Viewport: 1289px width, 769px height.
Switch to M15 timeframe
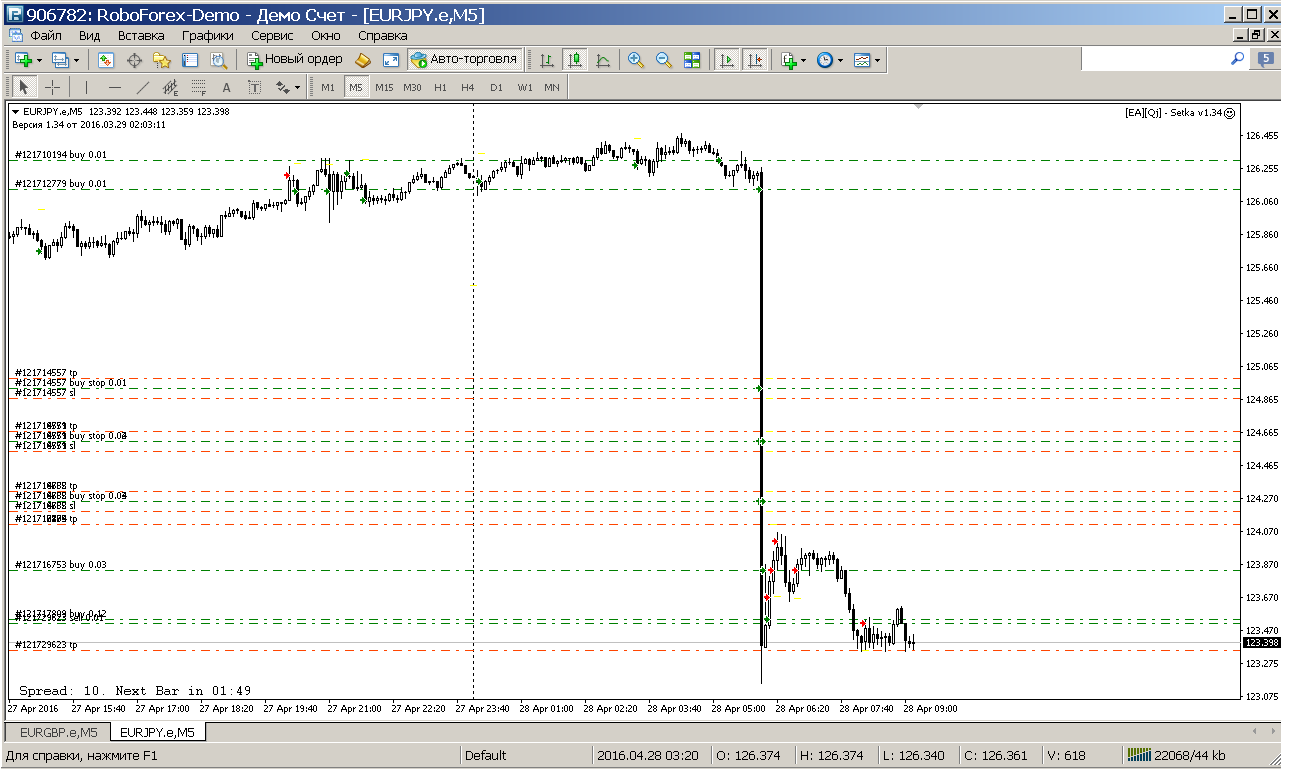tap(384, 88)
